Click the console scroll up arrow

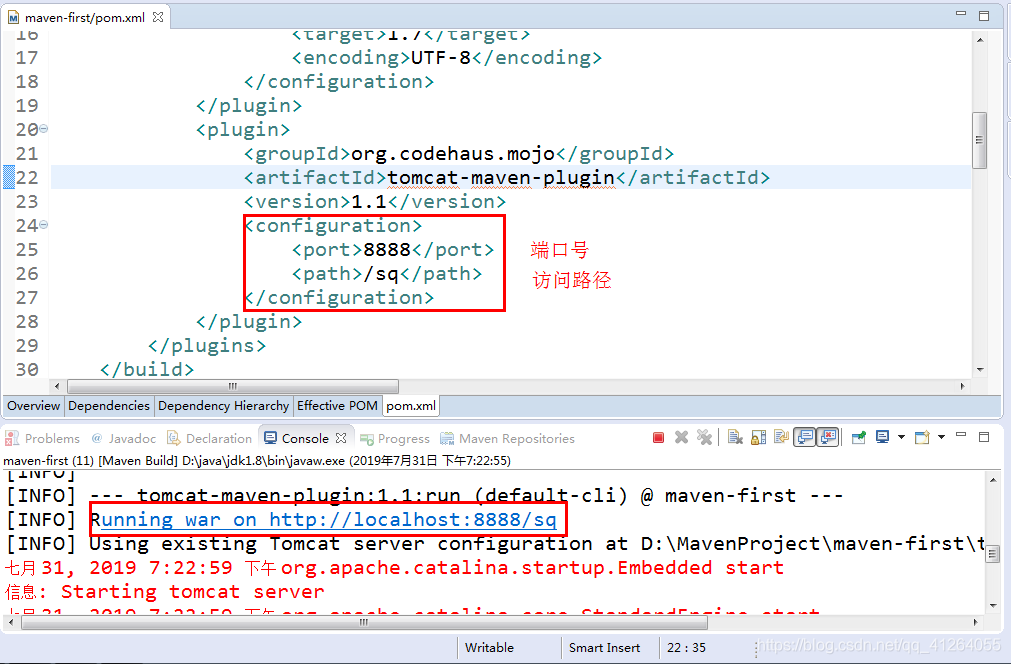pos(993,480)
